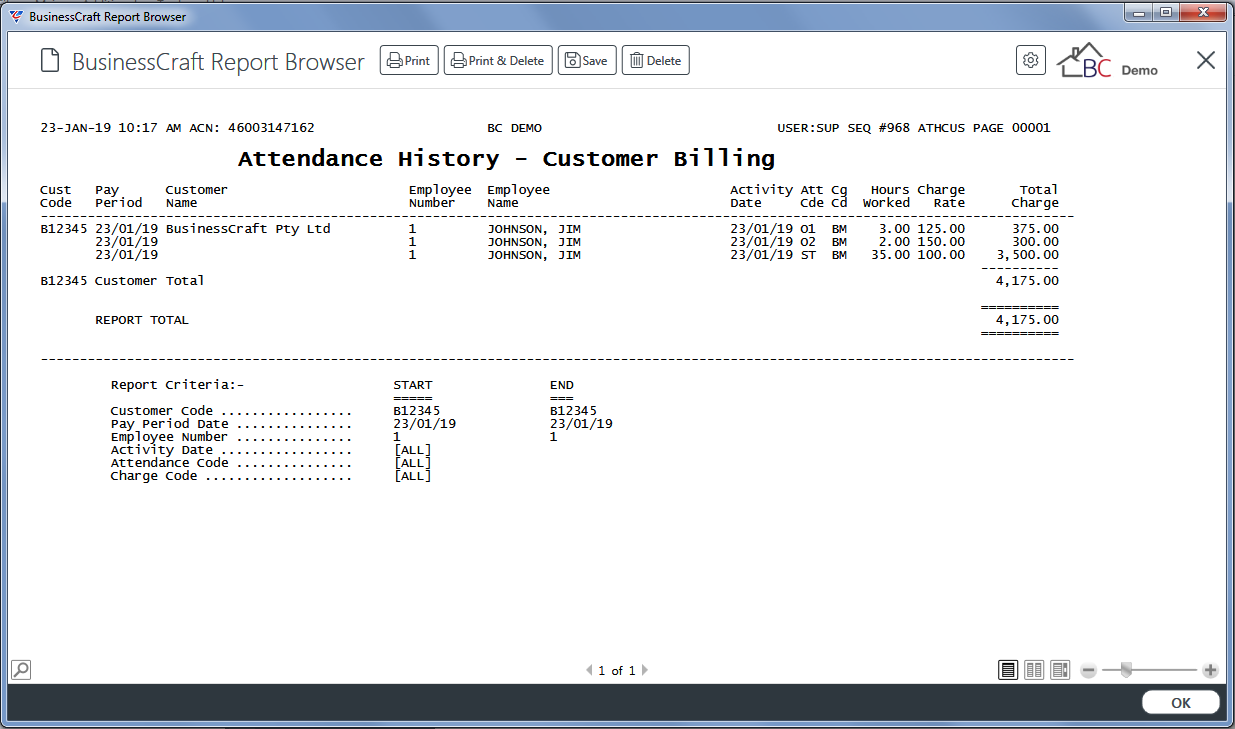The width and height of the screenshot is (1235, 729).
Task: Open the magnifier search icon
Action: (20, 670)
